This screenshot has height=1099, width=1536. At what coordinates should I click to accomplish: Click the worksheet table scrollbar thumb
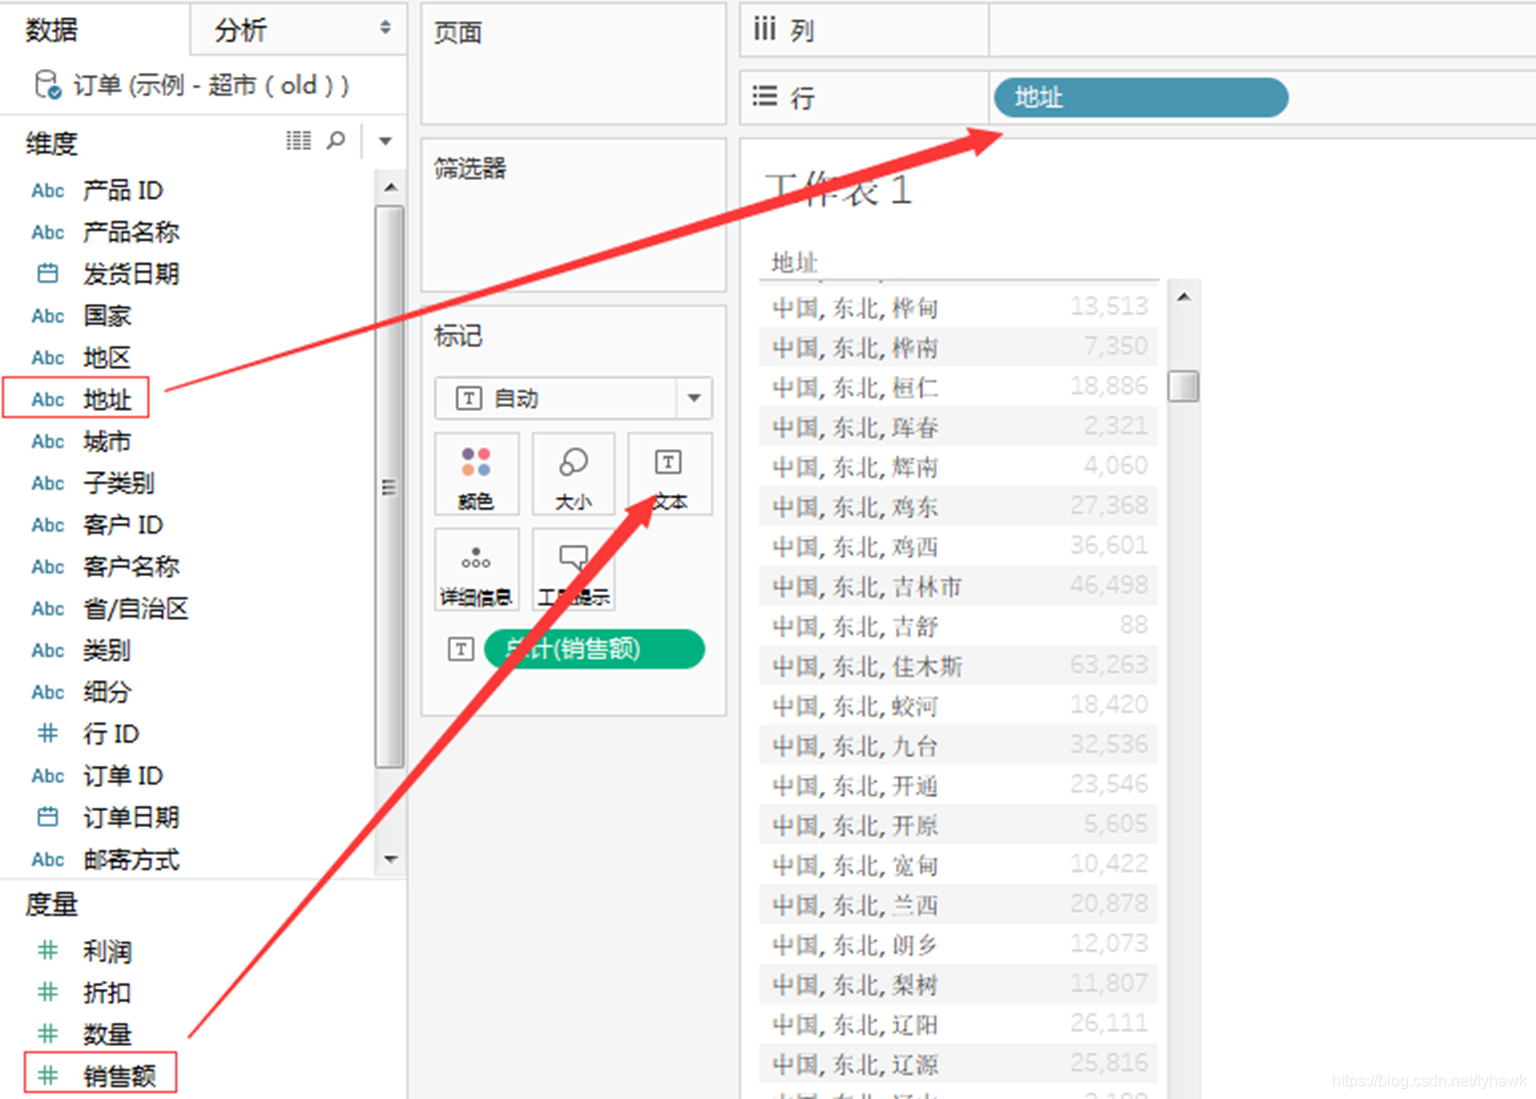tap(1184, 386)
